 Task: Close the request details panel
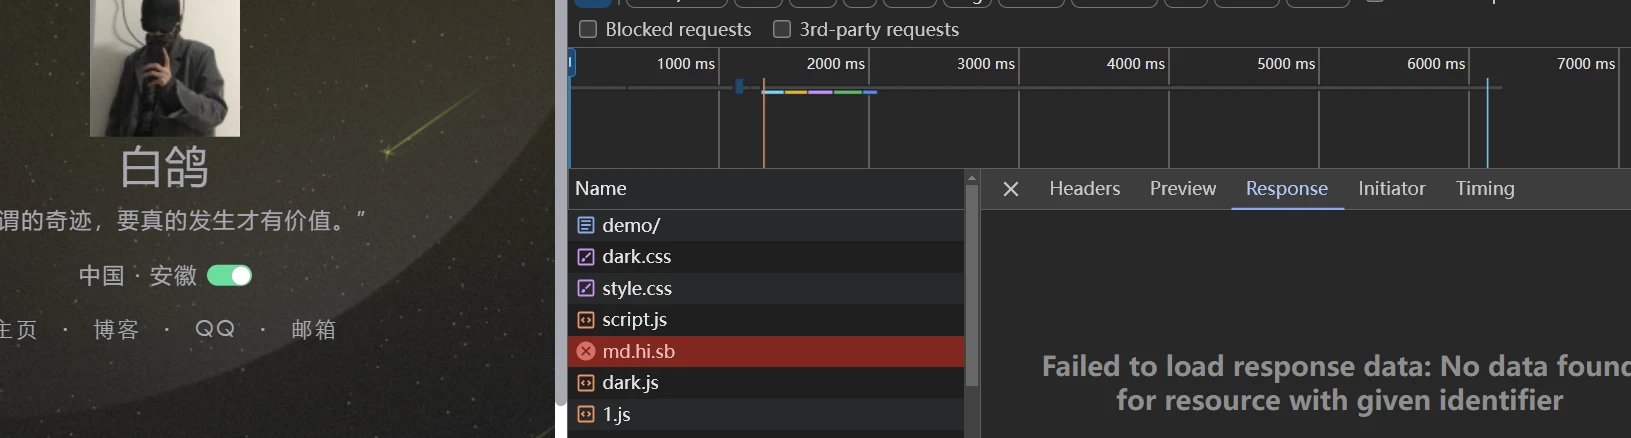click(x=1011, y=189)
